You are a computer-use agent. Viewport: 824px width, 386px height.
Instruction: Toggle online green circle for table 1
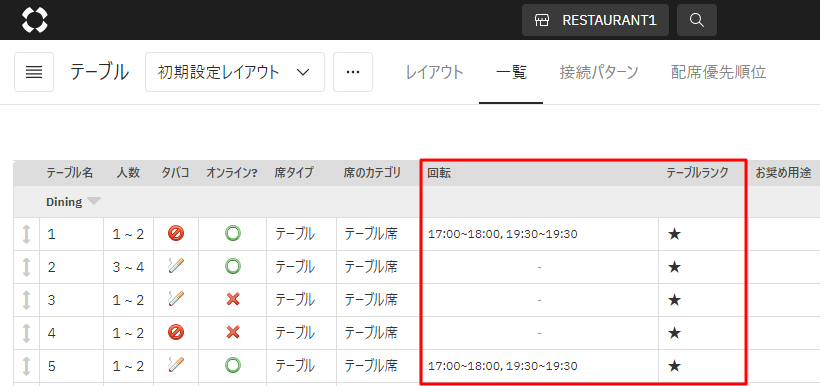click(233, 234)
